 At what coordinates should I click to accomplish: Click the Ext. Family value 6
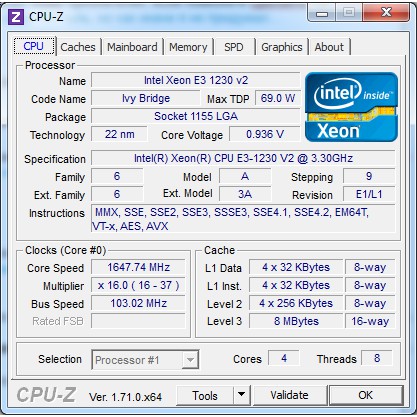(x=117, y=194)
